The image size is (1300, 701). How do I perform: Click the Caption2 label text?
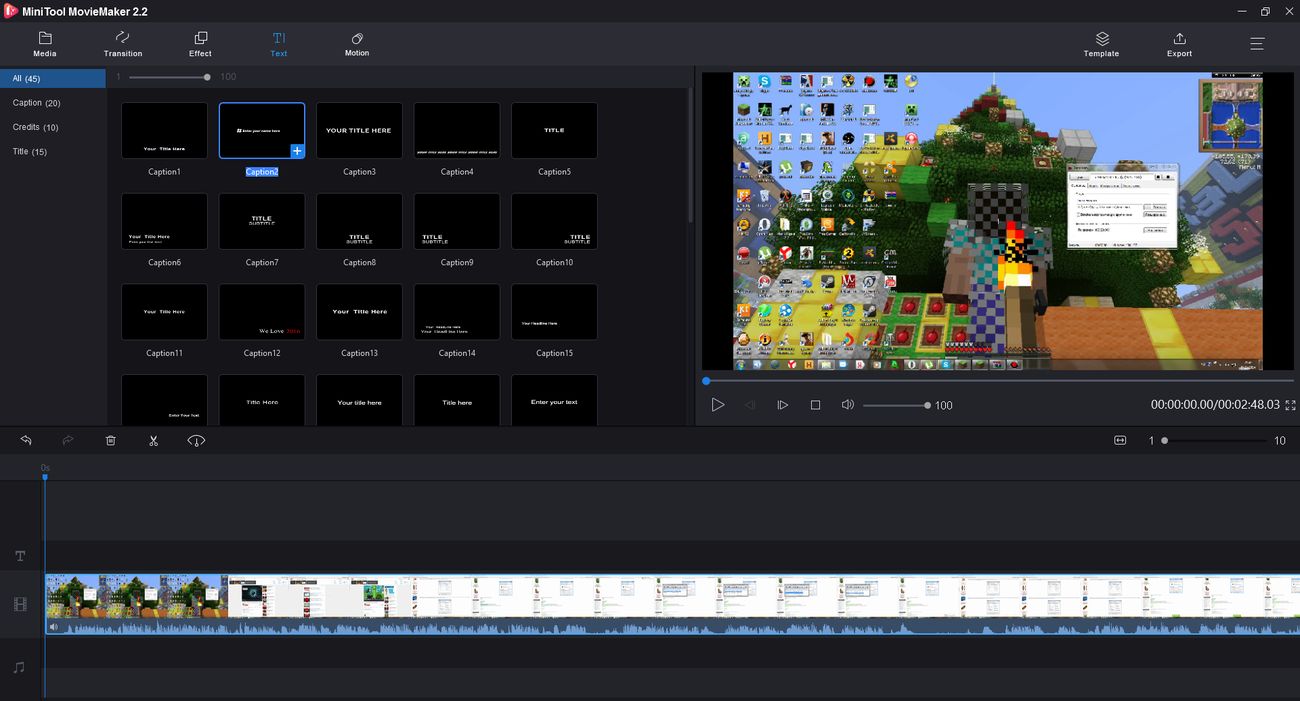point(262,172)
